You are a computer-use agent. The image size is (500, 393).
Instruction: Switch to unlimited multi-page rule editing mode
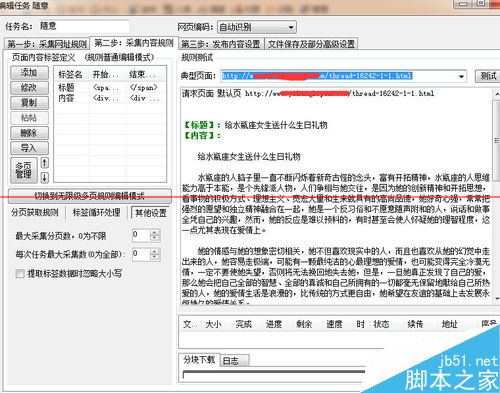click(90, 196)
